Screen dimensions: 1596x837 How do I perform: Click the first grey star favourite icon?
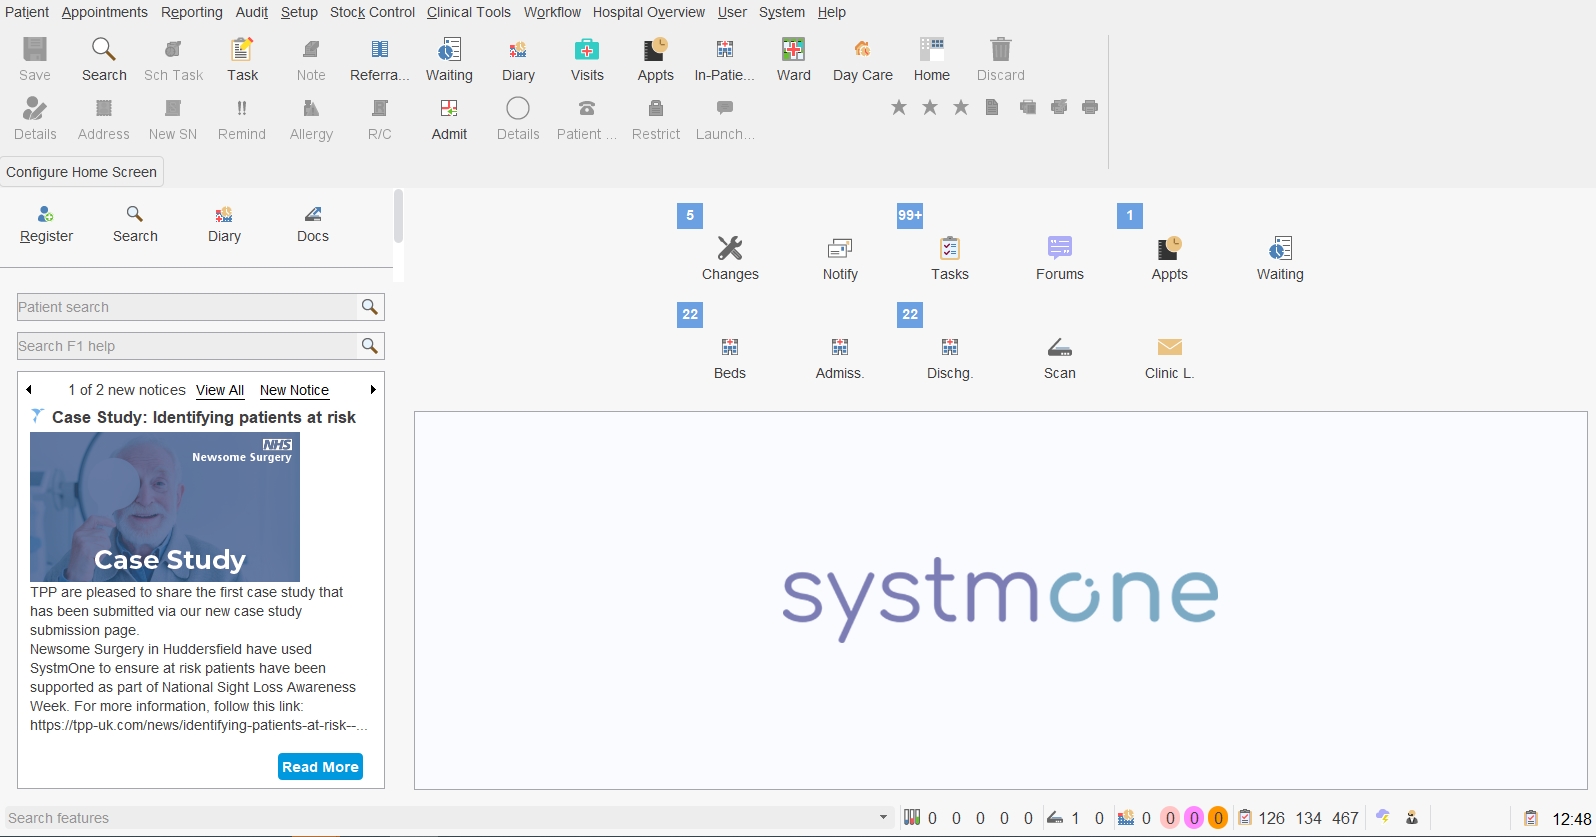tap(899, 107)
